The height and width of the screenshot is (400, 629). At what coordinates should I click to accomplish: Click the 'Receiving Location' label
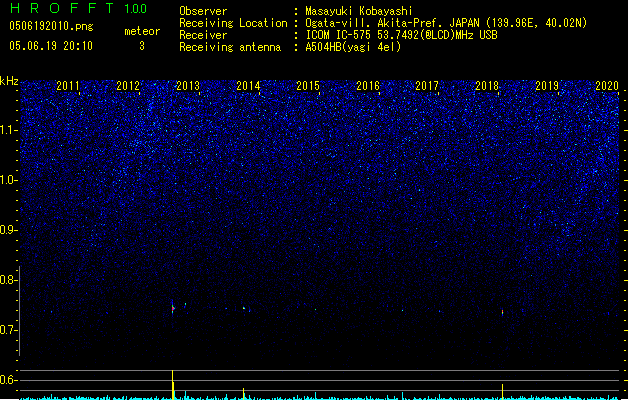tap(233, 23)
